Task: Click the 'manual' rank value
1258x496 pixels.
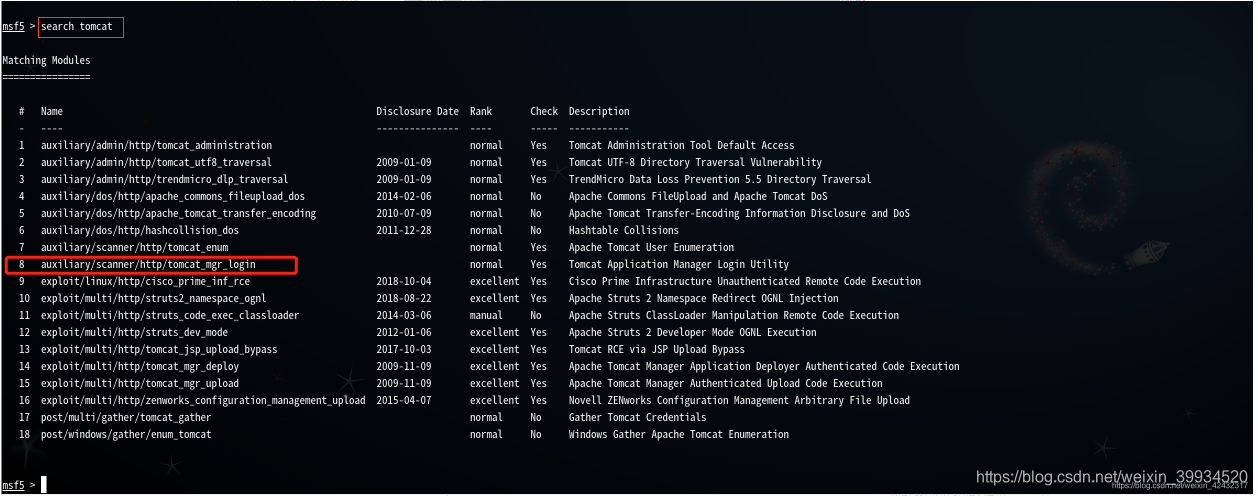Action: 487,315
